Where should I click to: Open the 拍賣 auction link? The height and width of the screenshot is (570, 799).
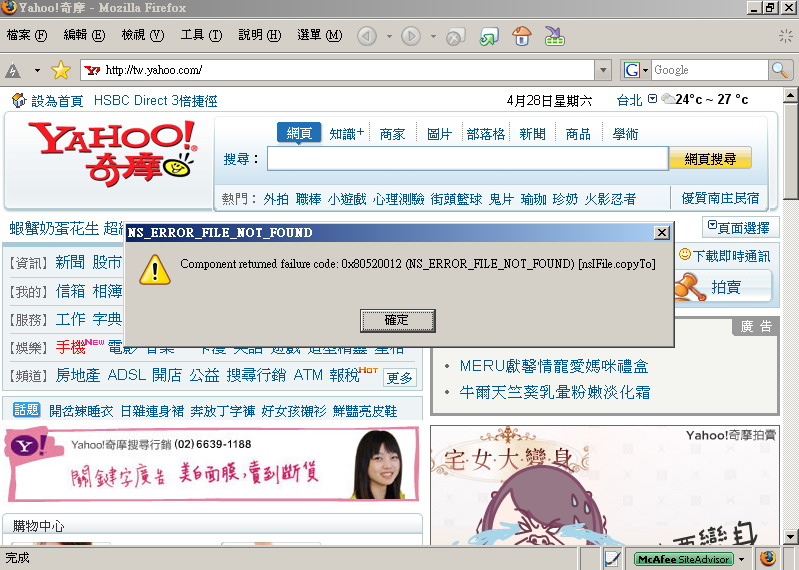coord(726,287)
